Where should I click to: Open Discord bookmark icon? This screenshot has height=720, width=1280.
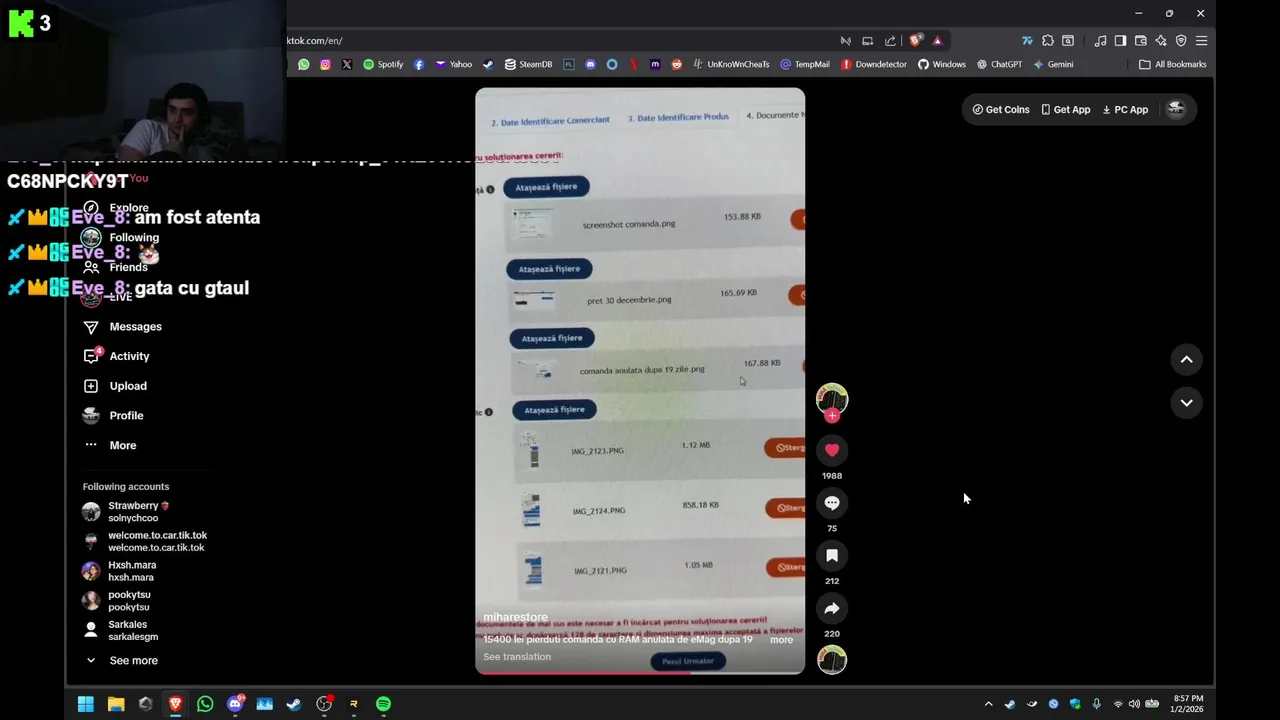click(x=590, y=64)
